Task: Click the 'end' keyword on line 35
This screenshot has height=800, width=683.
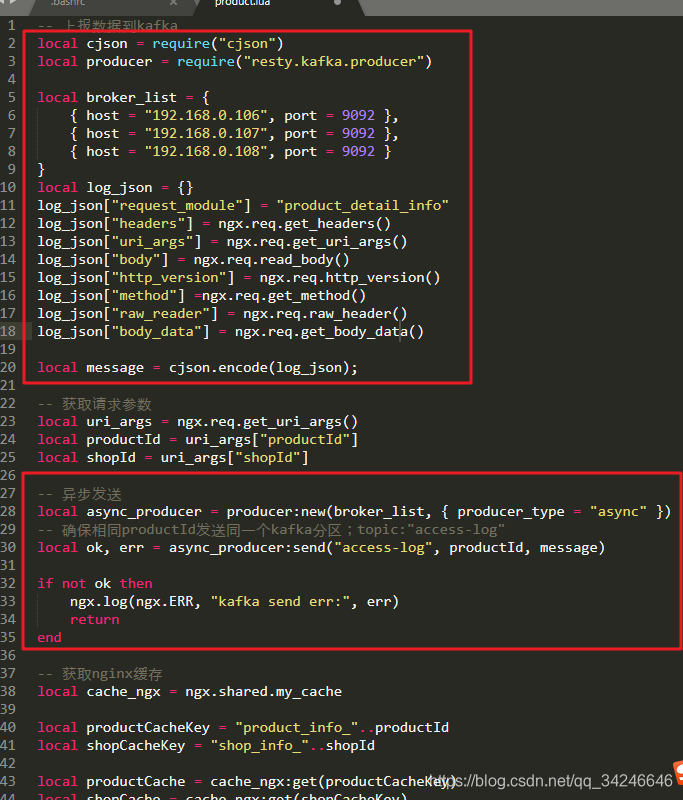Action: pyautogui.click(x=49, y=638)
